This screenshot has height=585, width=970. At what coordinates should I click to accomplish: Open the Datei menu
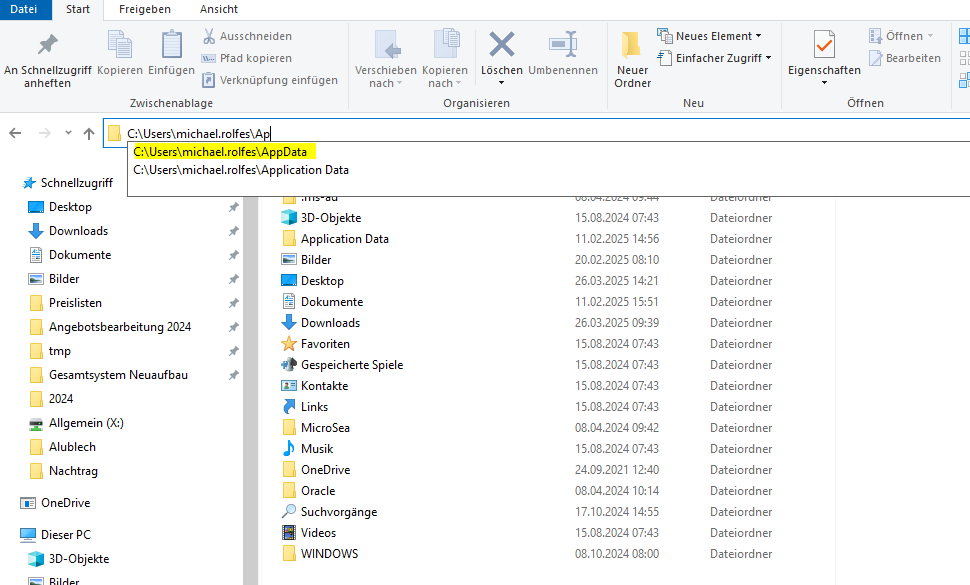click(24, 9)
